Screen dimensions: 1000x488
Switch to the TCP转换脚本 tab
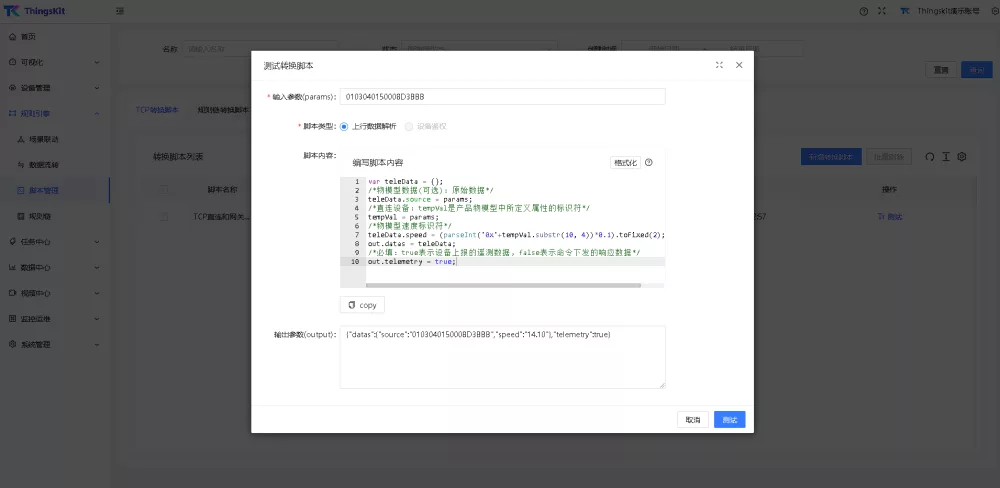[x=157, y=110]
